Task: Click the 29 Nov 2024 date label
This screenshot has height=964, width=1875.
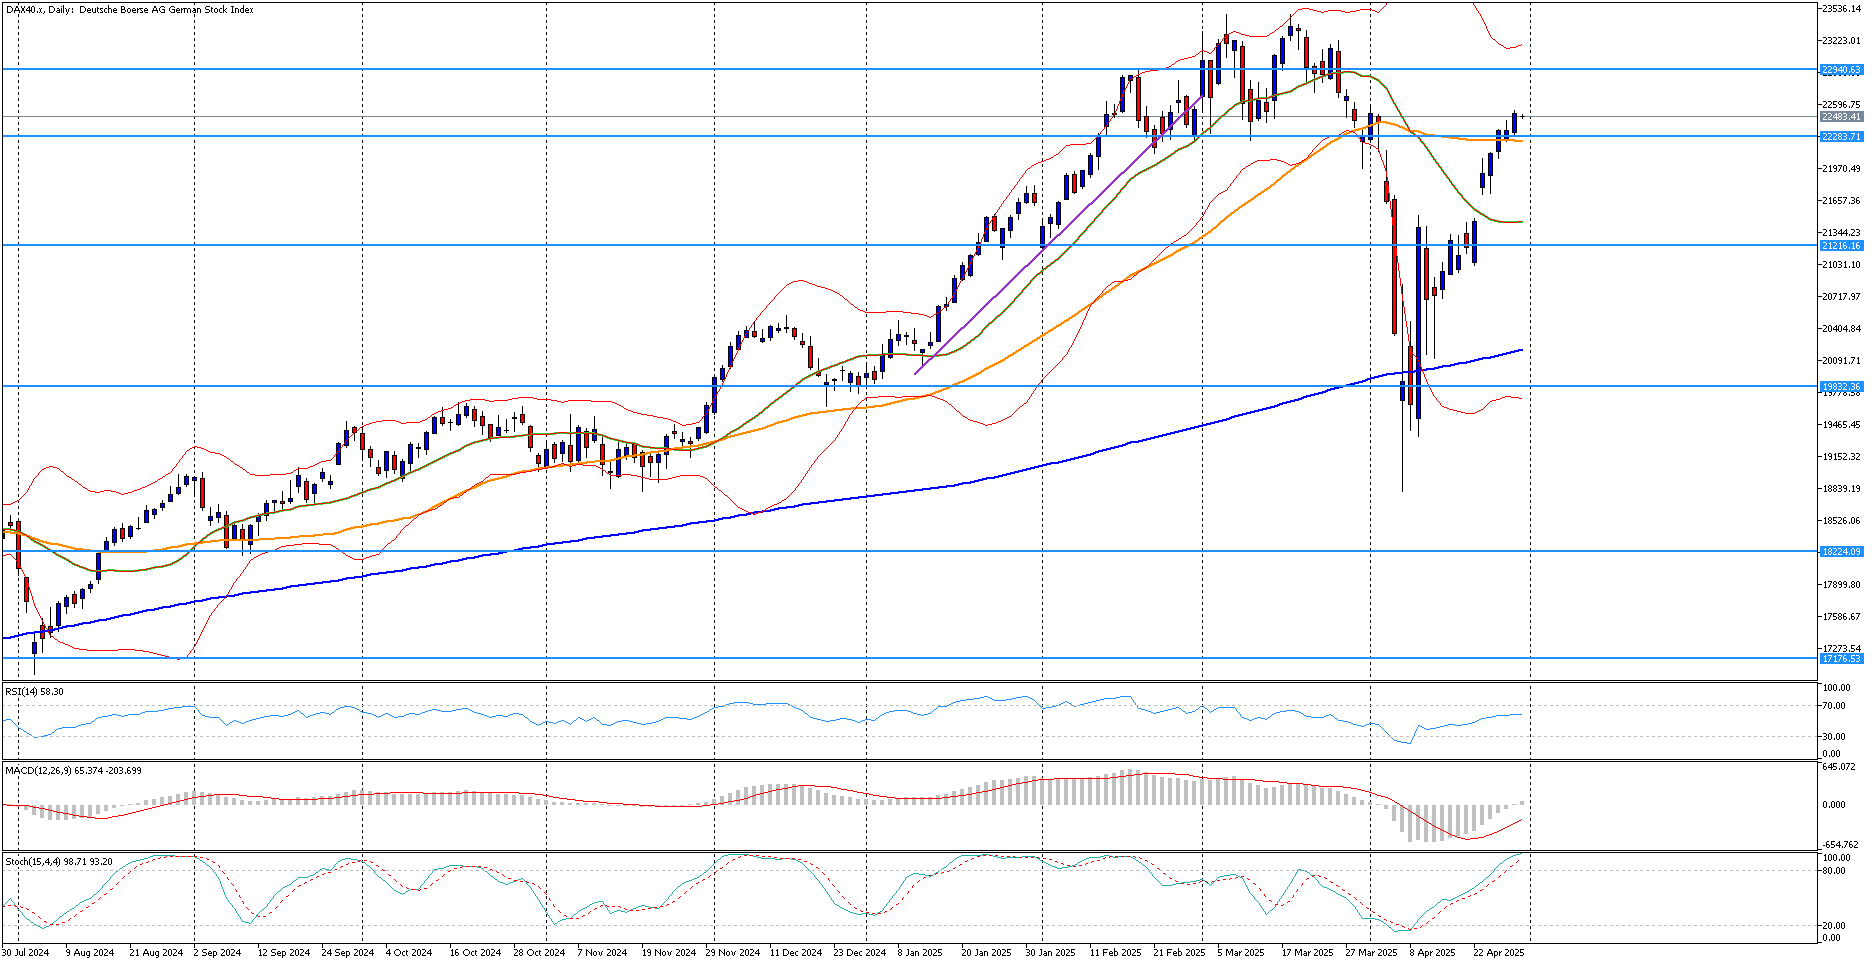Action: (x=732, y=953)
